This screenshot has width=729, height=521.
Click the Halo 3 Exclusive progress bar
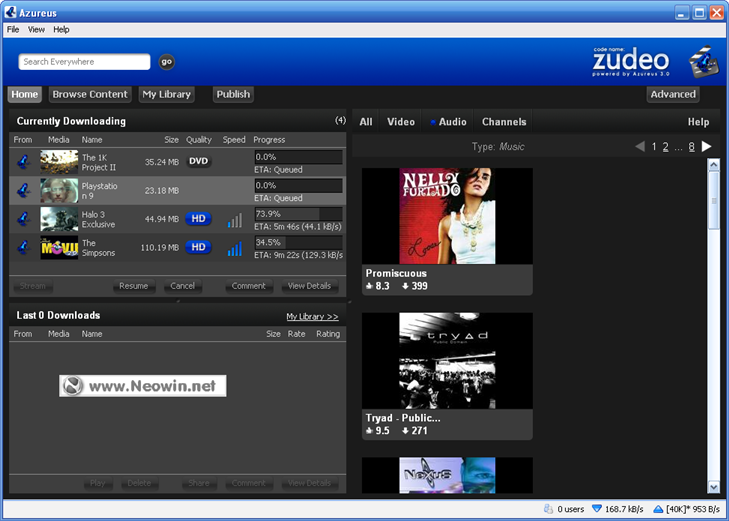coord(298,214)
